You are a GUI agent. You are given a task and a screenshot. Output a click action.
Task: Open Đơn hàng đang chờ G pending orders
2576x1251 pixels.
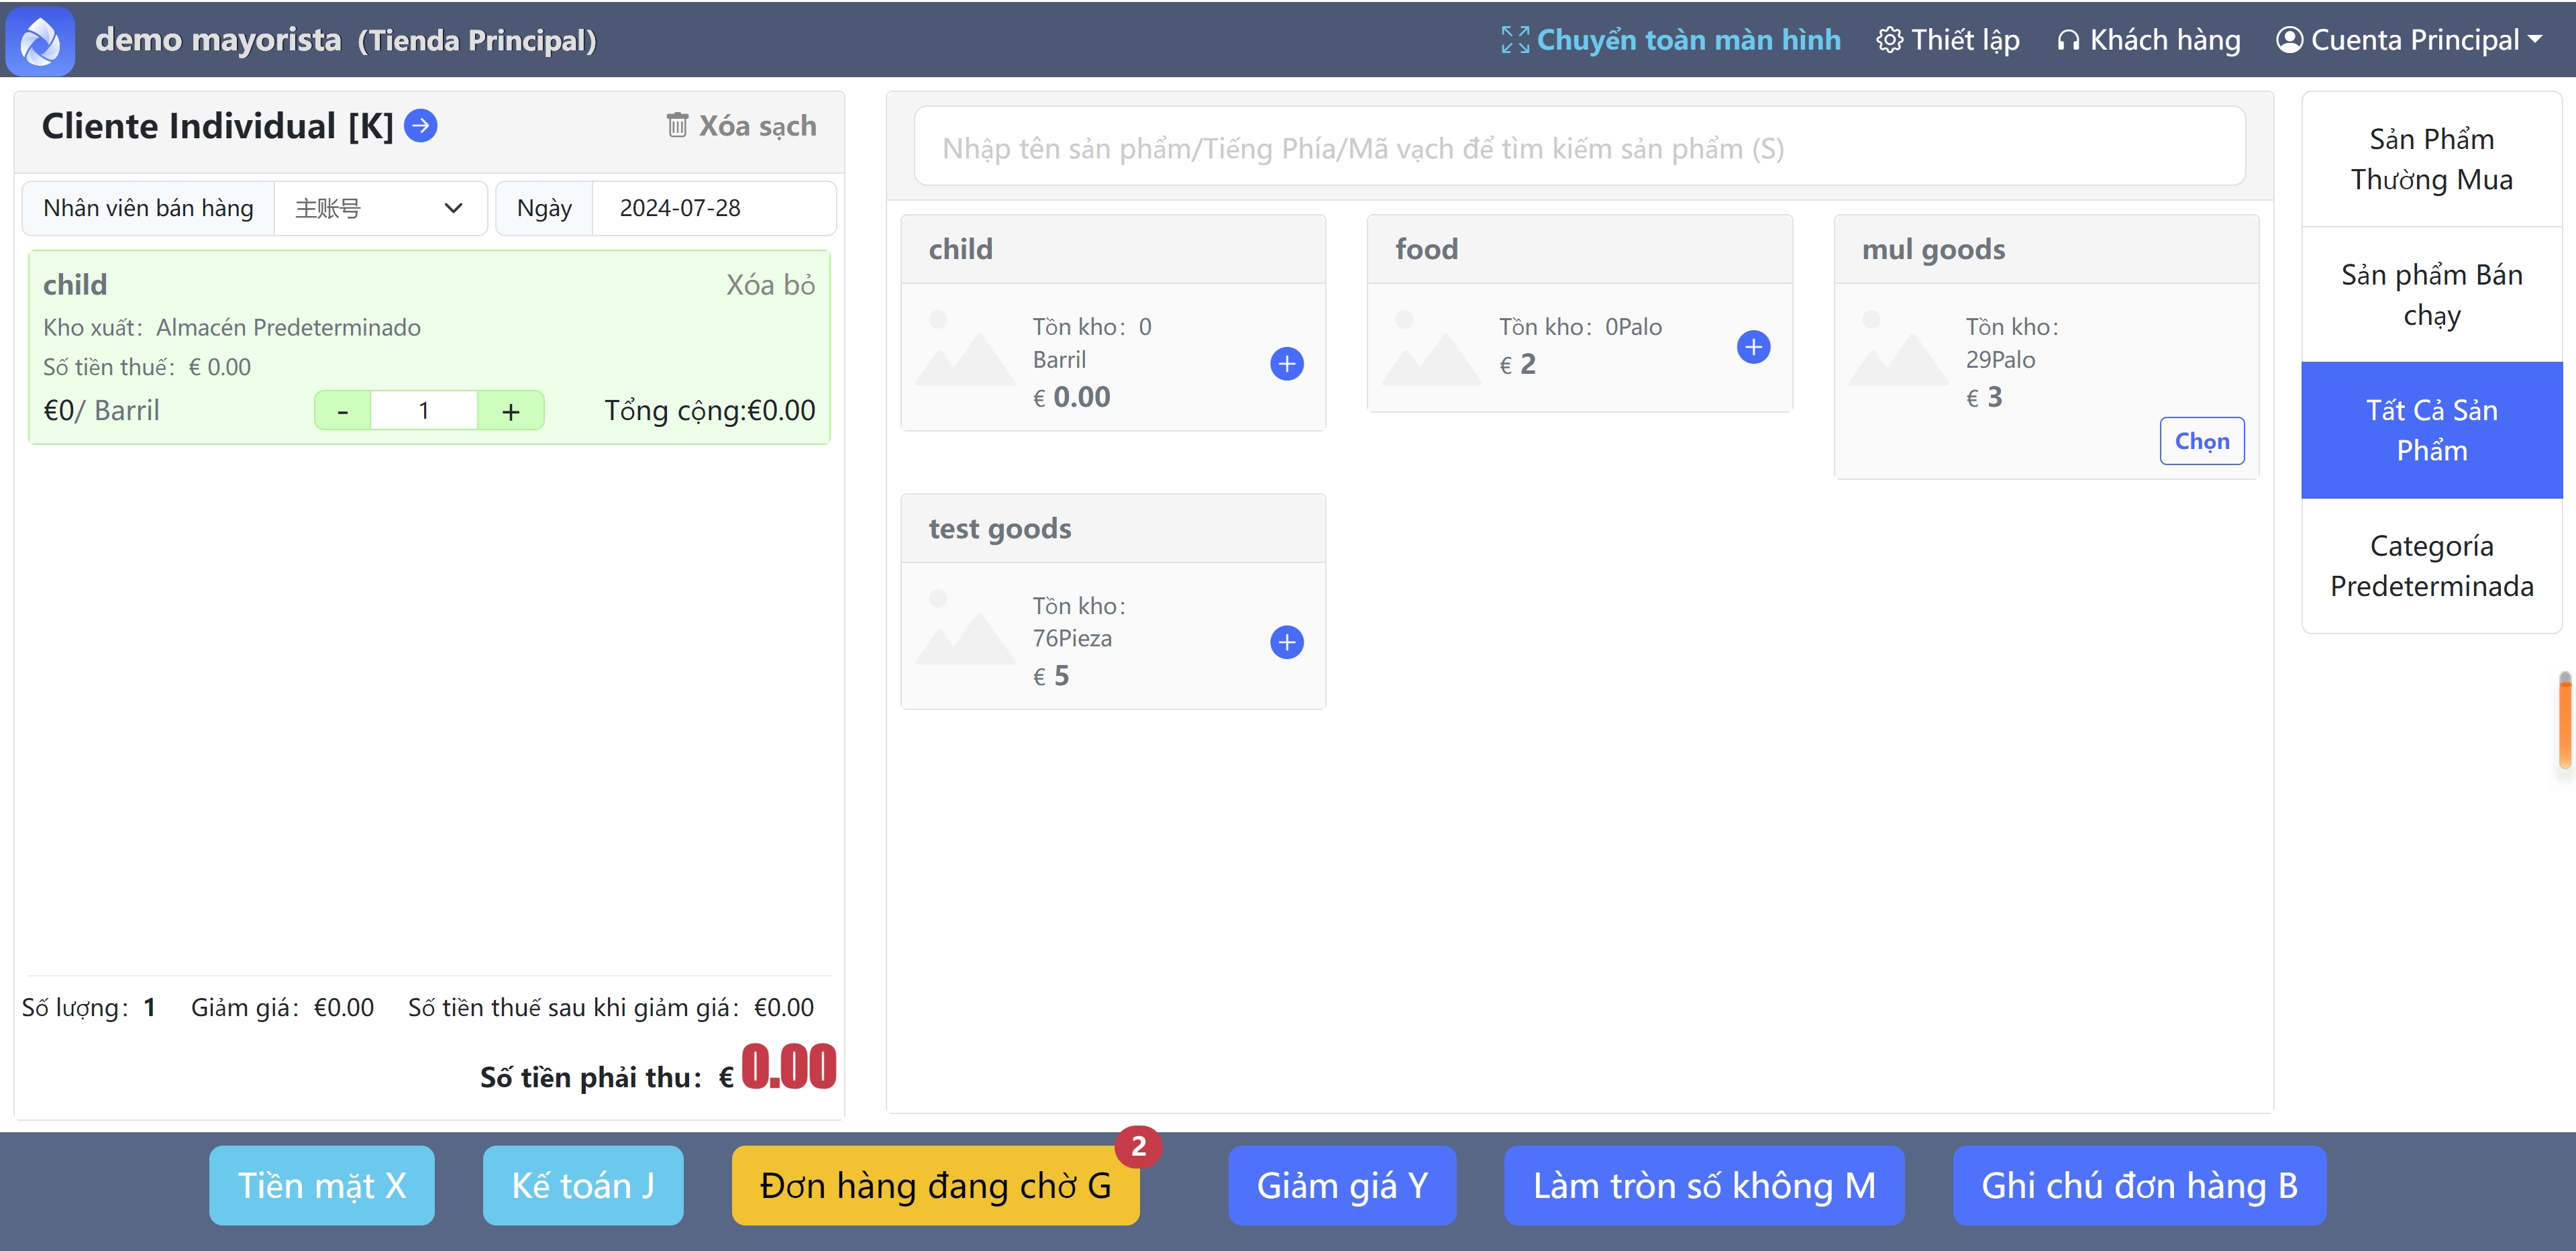click(x=934, y=1185)
